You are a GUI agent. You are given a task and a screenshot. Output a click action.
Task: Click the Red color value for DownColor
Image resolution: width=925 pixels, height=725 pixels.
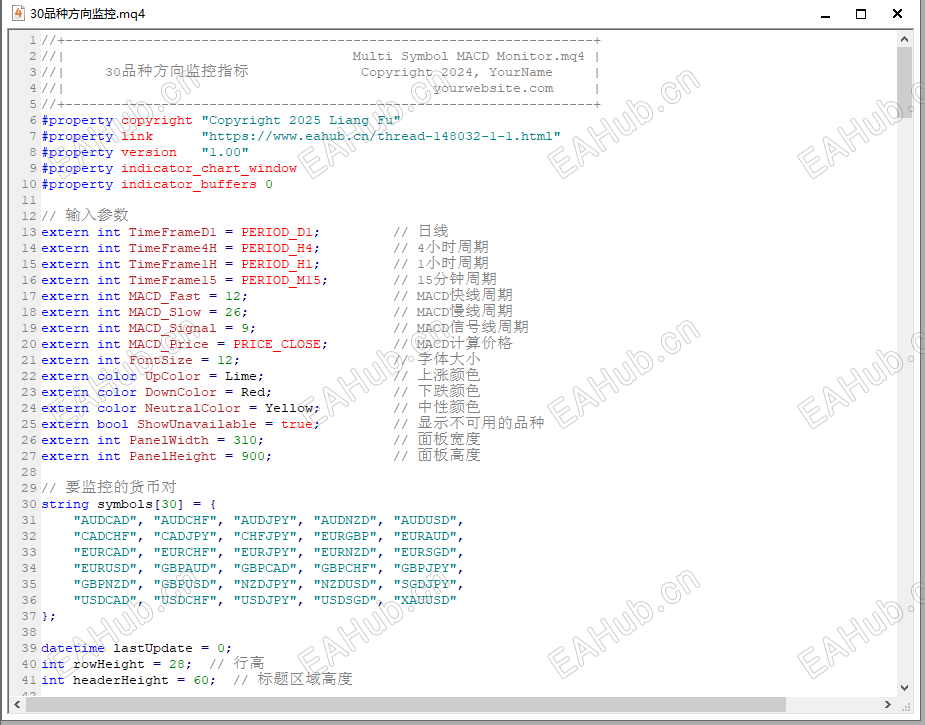pos(252,391)
